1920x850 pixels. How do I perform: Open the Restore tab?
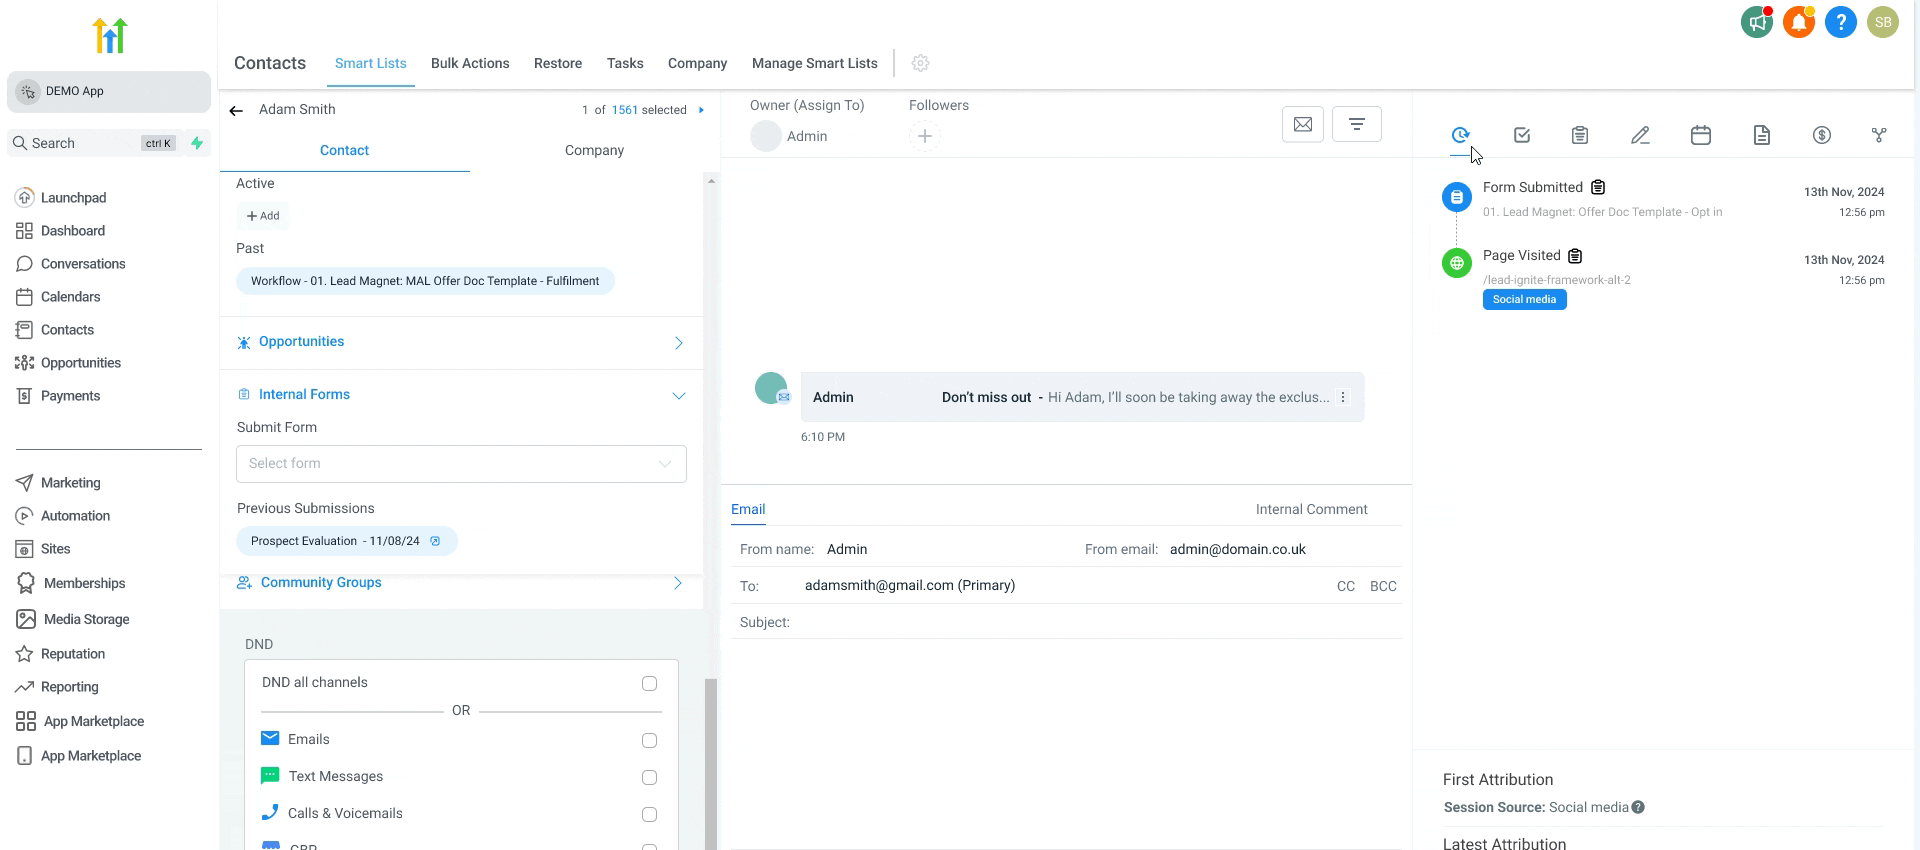pyautogui.click(x=558, y=63)
